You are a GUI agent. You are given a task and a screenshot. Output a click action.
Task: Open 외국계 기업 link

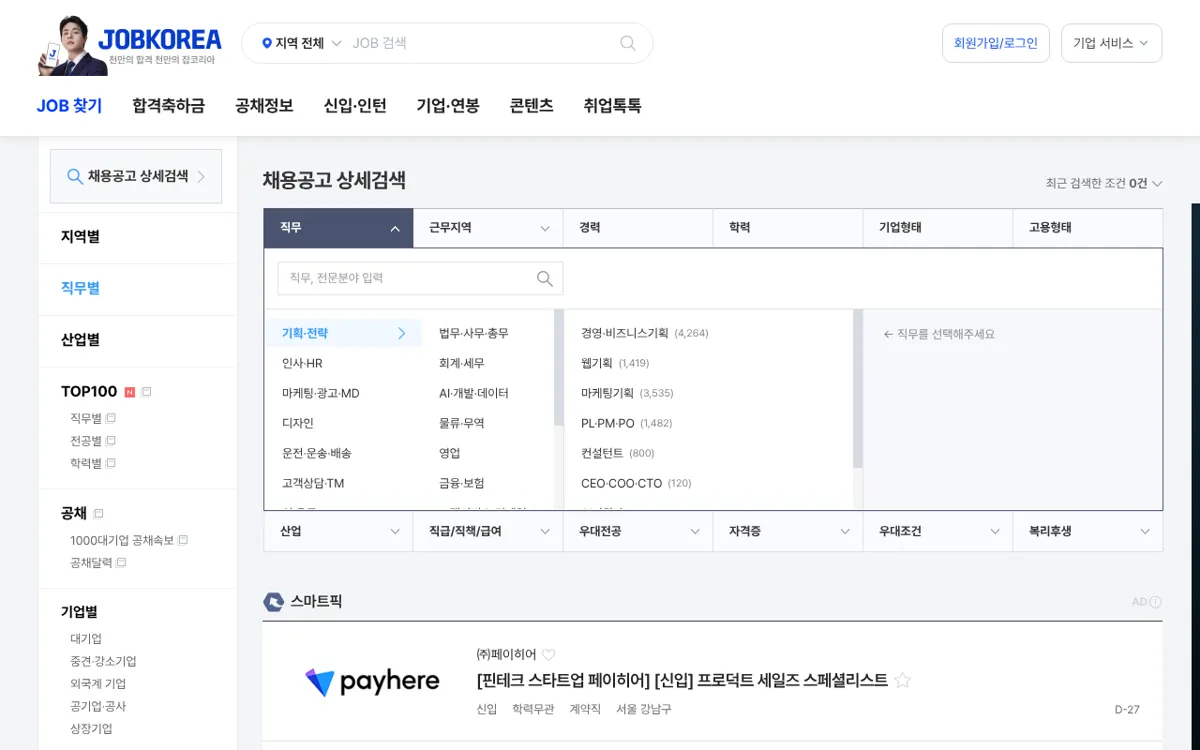click(98, 684)
